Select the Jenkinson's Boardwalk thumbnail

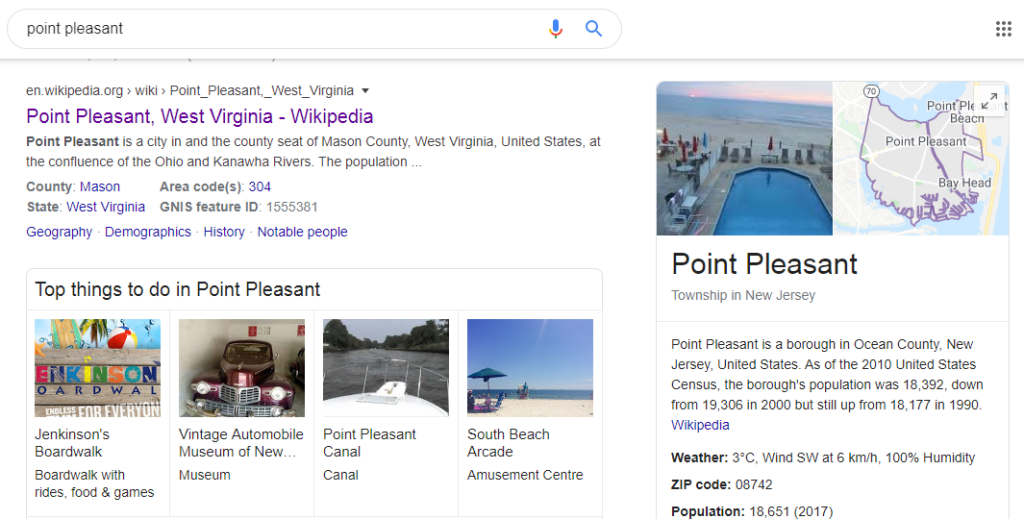97,367
